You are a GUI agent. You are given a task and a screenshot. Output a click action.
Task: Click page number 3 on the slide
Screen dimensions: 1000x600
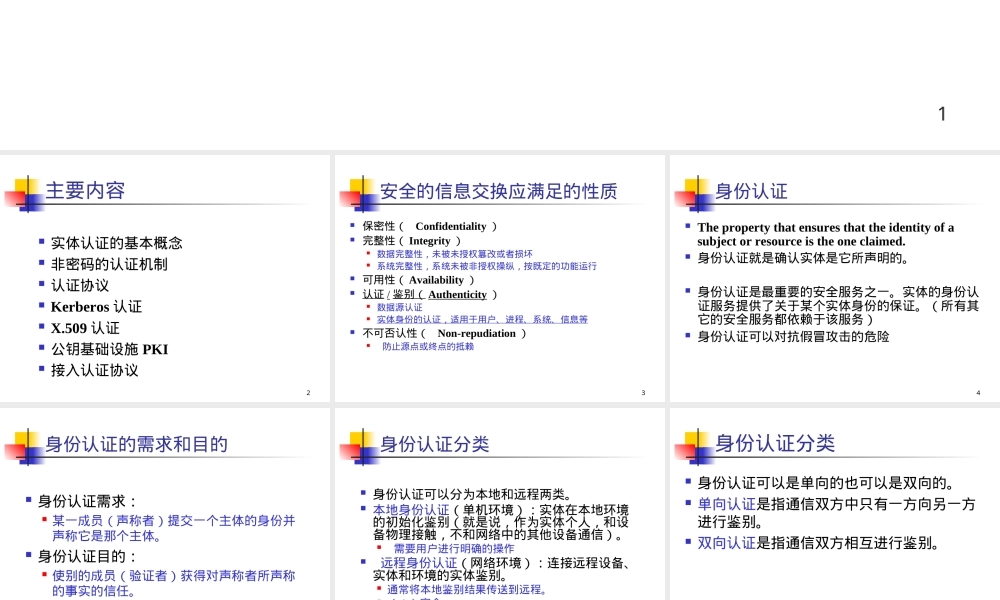pyautogui.click(x=643, y=393)
